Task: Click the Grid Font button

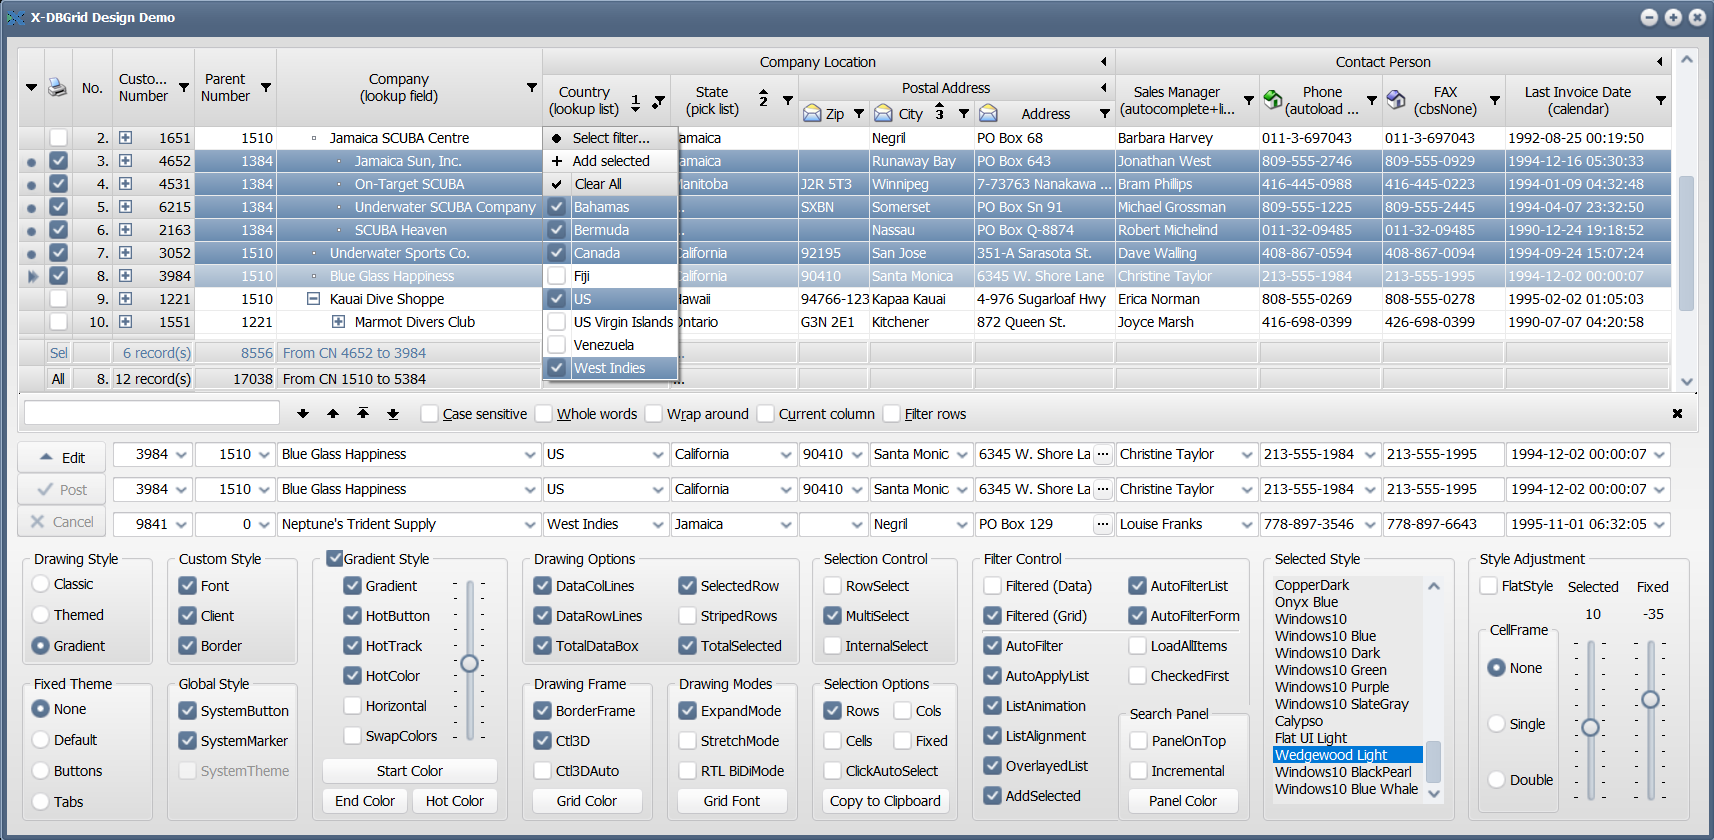Action: pyautogui.click(x=731, y=801)
